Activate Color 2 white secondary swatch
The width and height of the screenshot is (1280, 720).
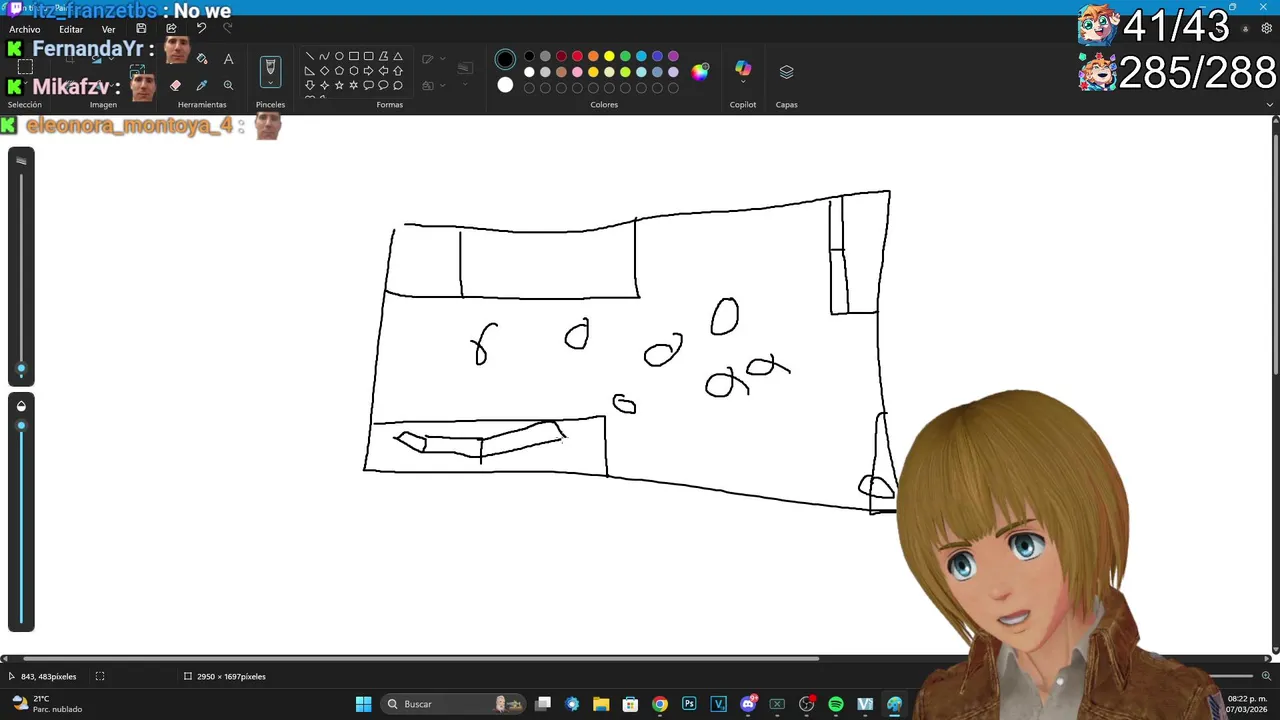point(505,85)
